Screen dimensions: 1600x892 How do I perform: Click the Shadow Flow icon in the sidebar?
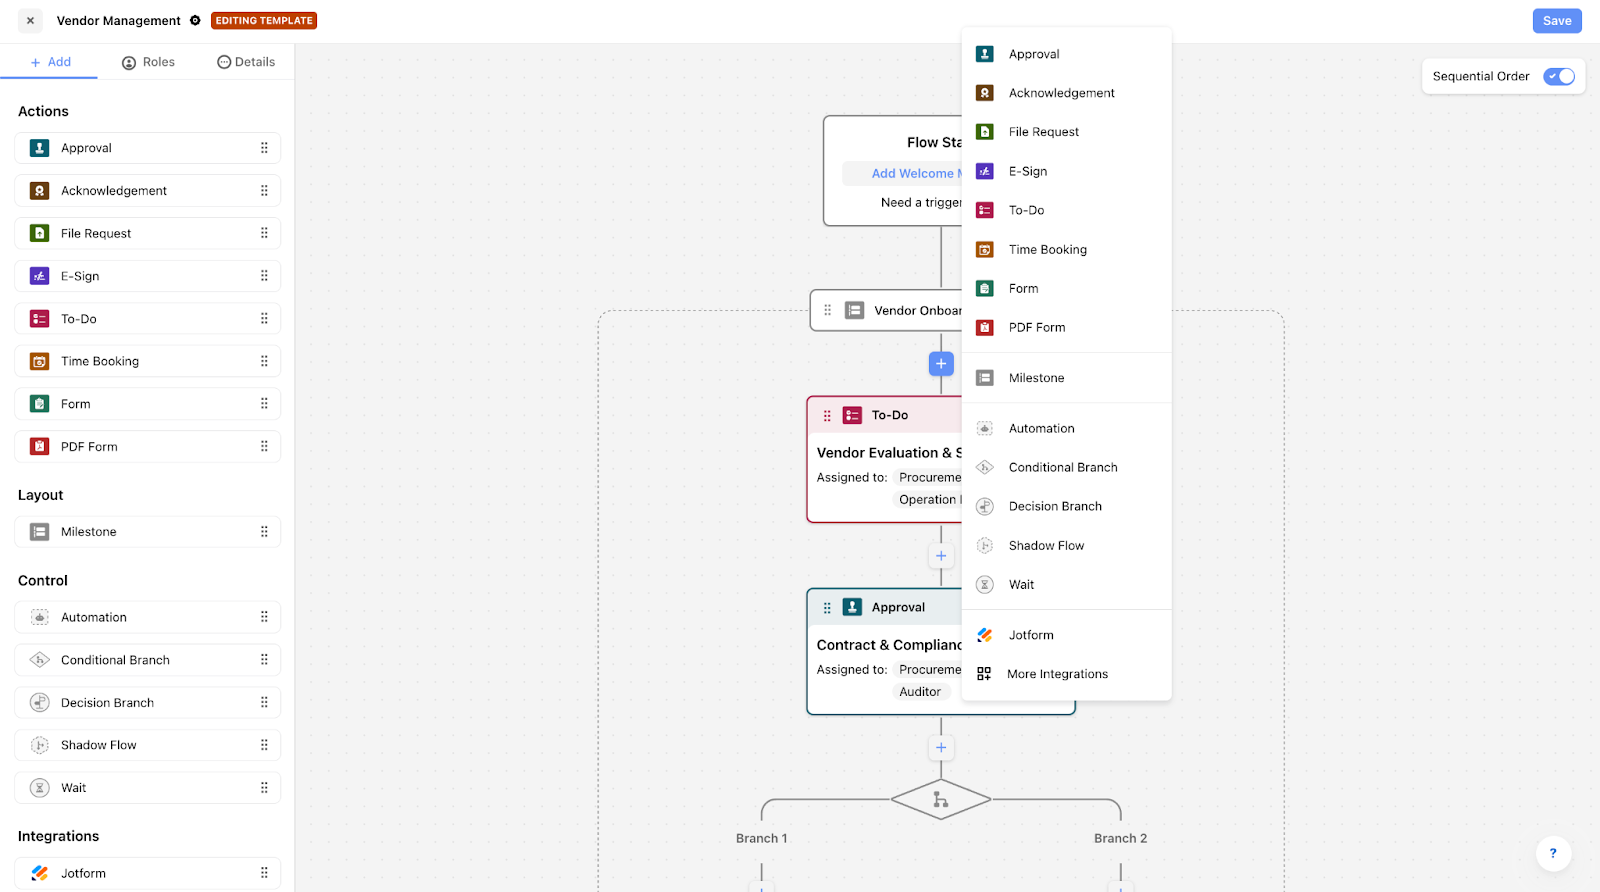40,745
